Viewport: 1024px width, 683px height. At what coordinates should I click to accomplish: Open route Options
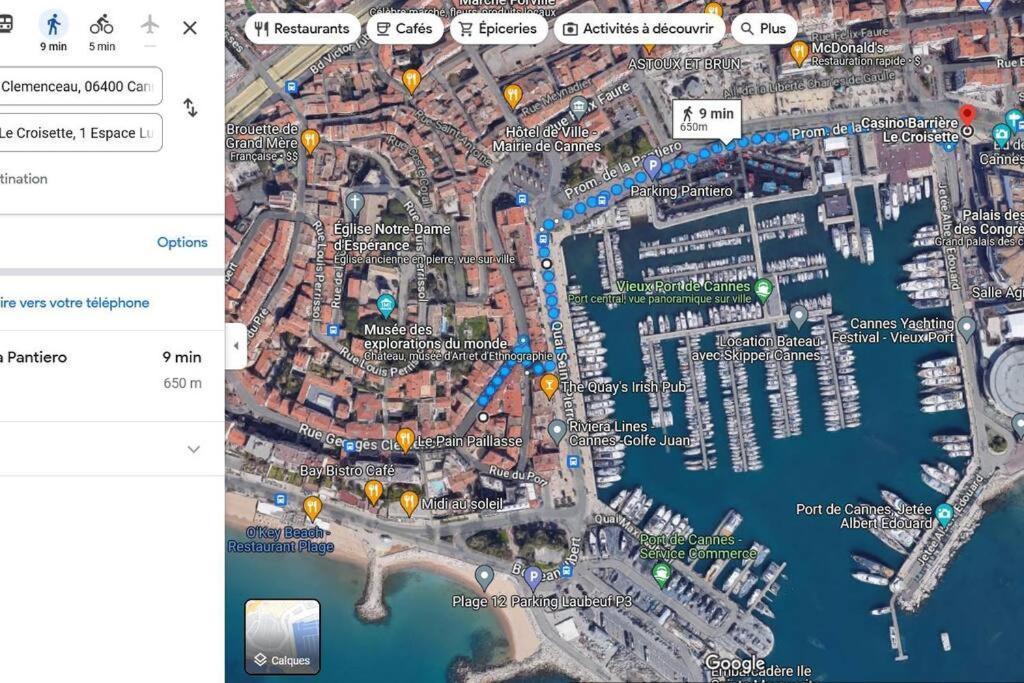[x=182, y=242]
